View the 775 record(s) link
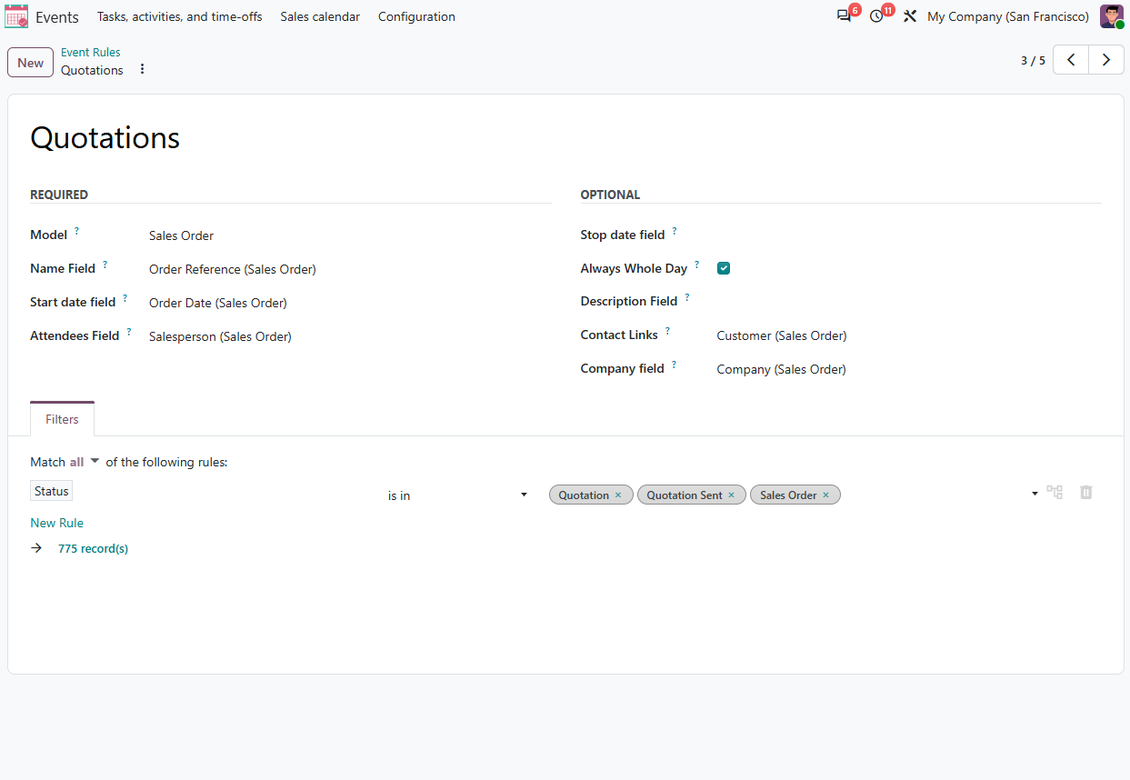The height and width of the screenshot is (780, 1130). (x=93, y=549)
